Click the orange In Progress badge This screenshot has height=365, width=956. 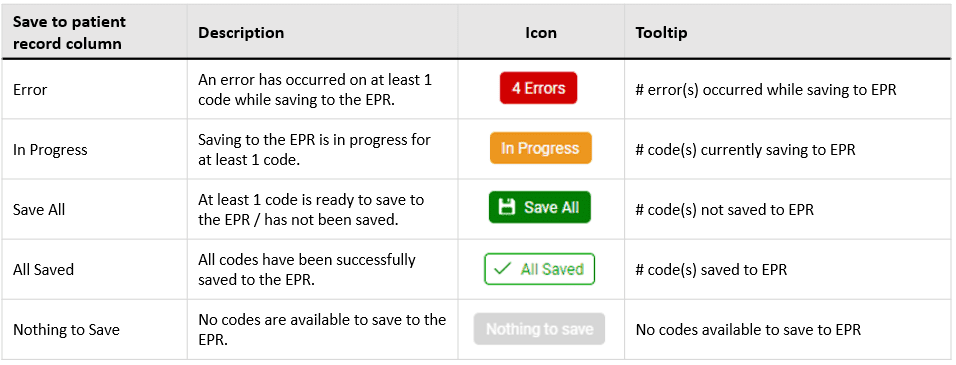[x=540, y=148]
